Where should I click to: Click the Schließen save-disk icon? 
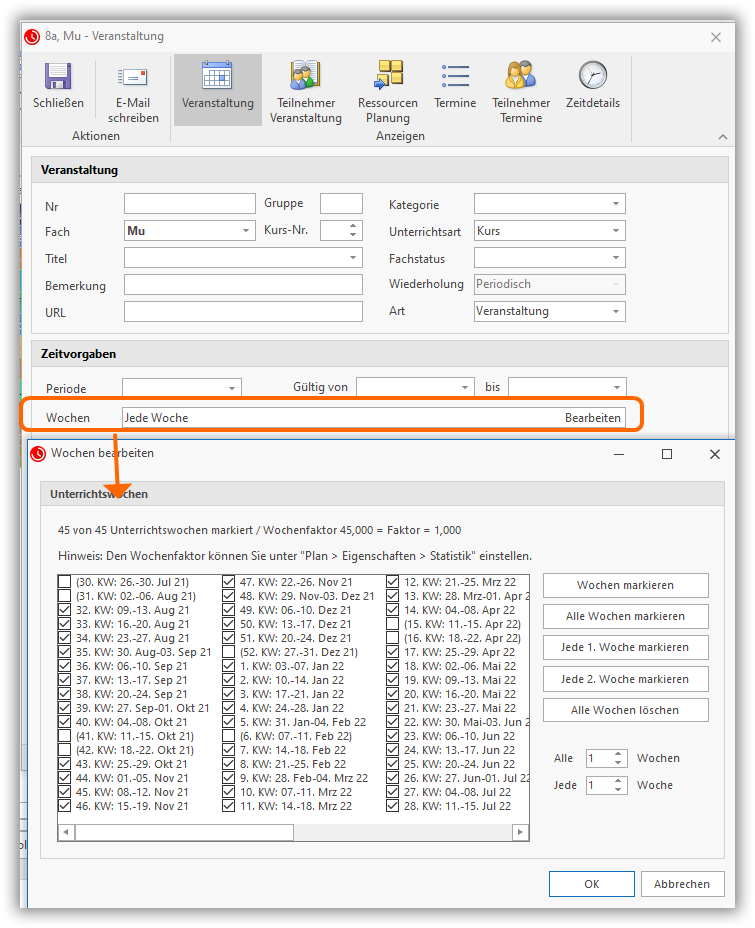[x=58, y=78]
